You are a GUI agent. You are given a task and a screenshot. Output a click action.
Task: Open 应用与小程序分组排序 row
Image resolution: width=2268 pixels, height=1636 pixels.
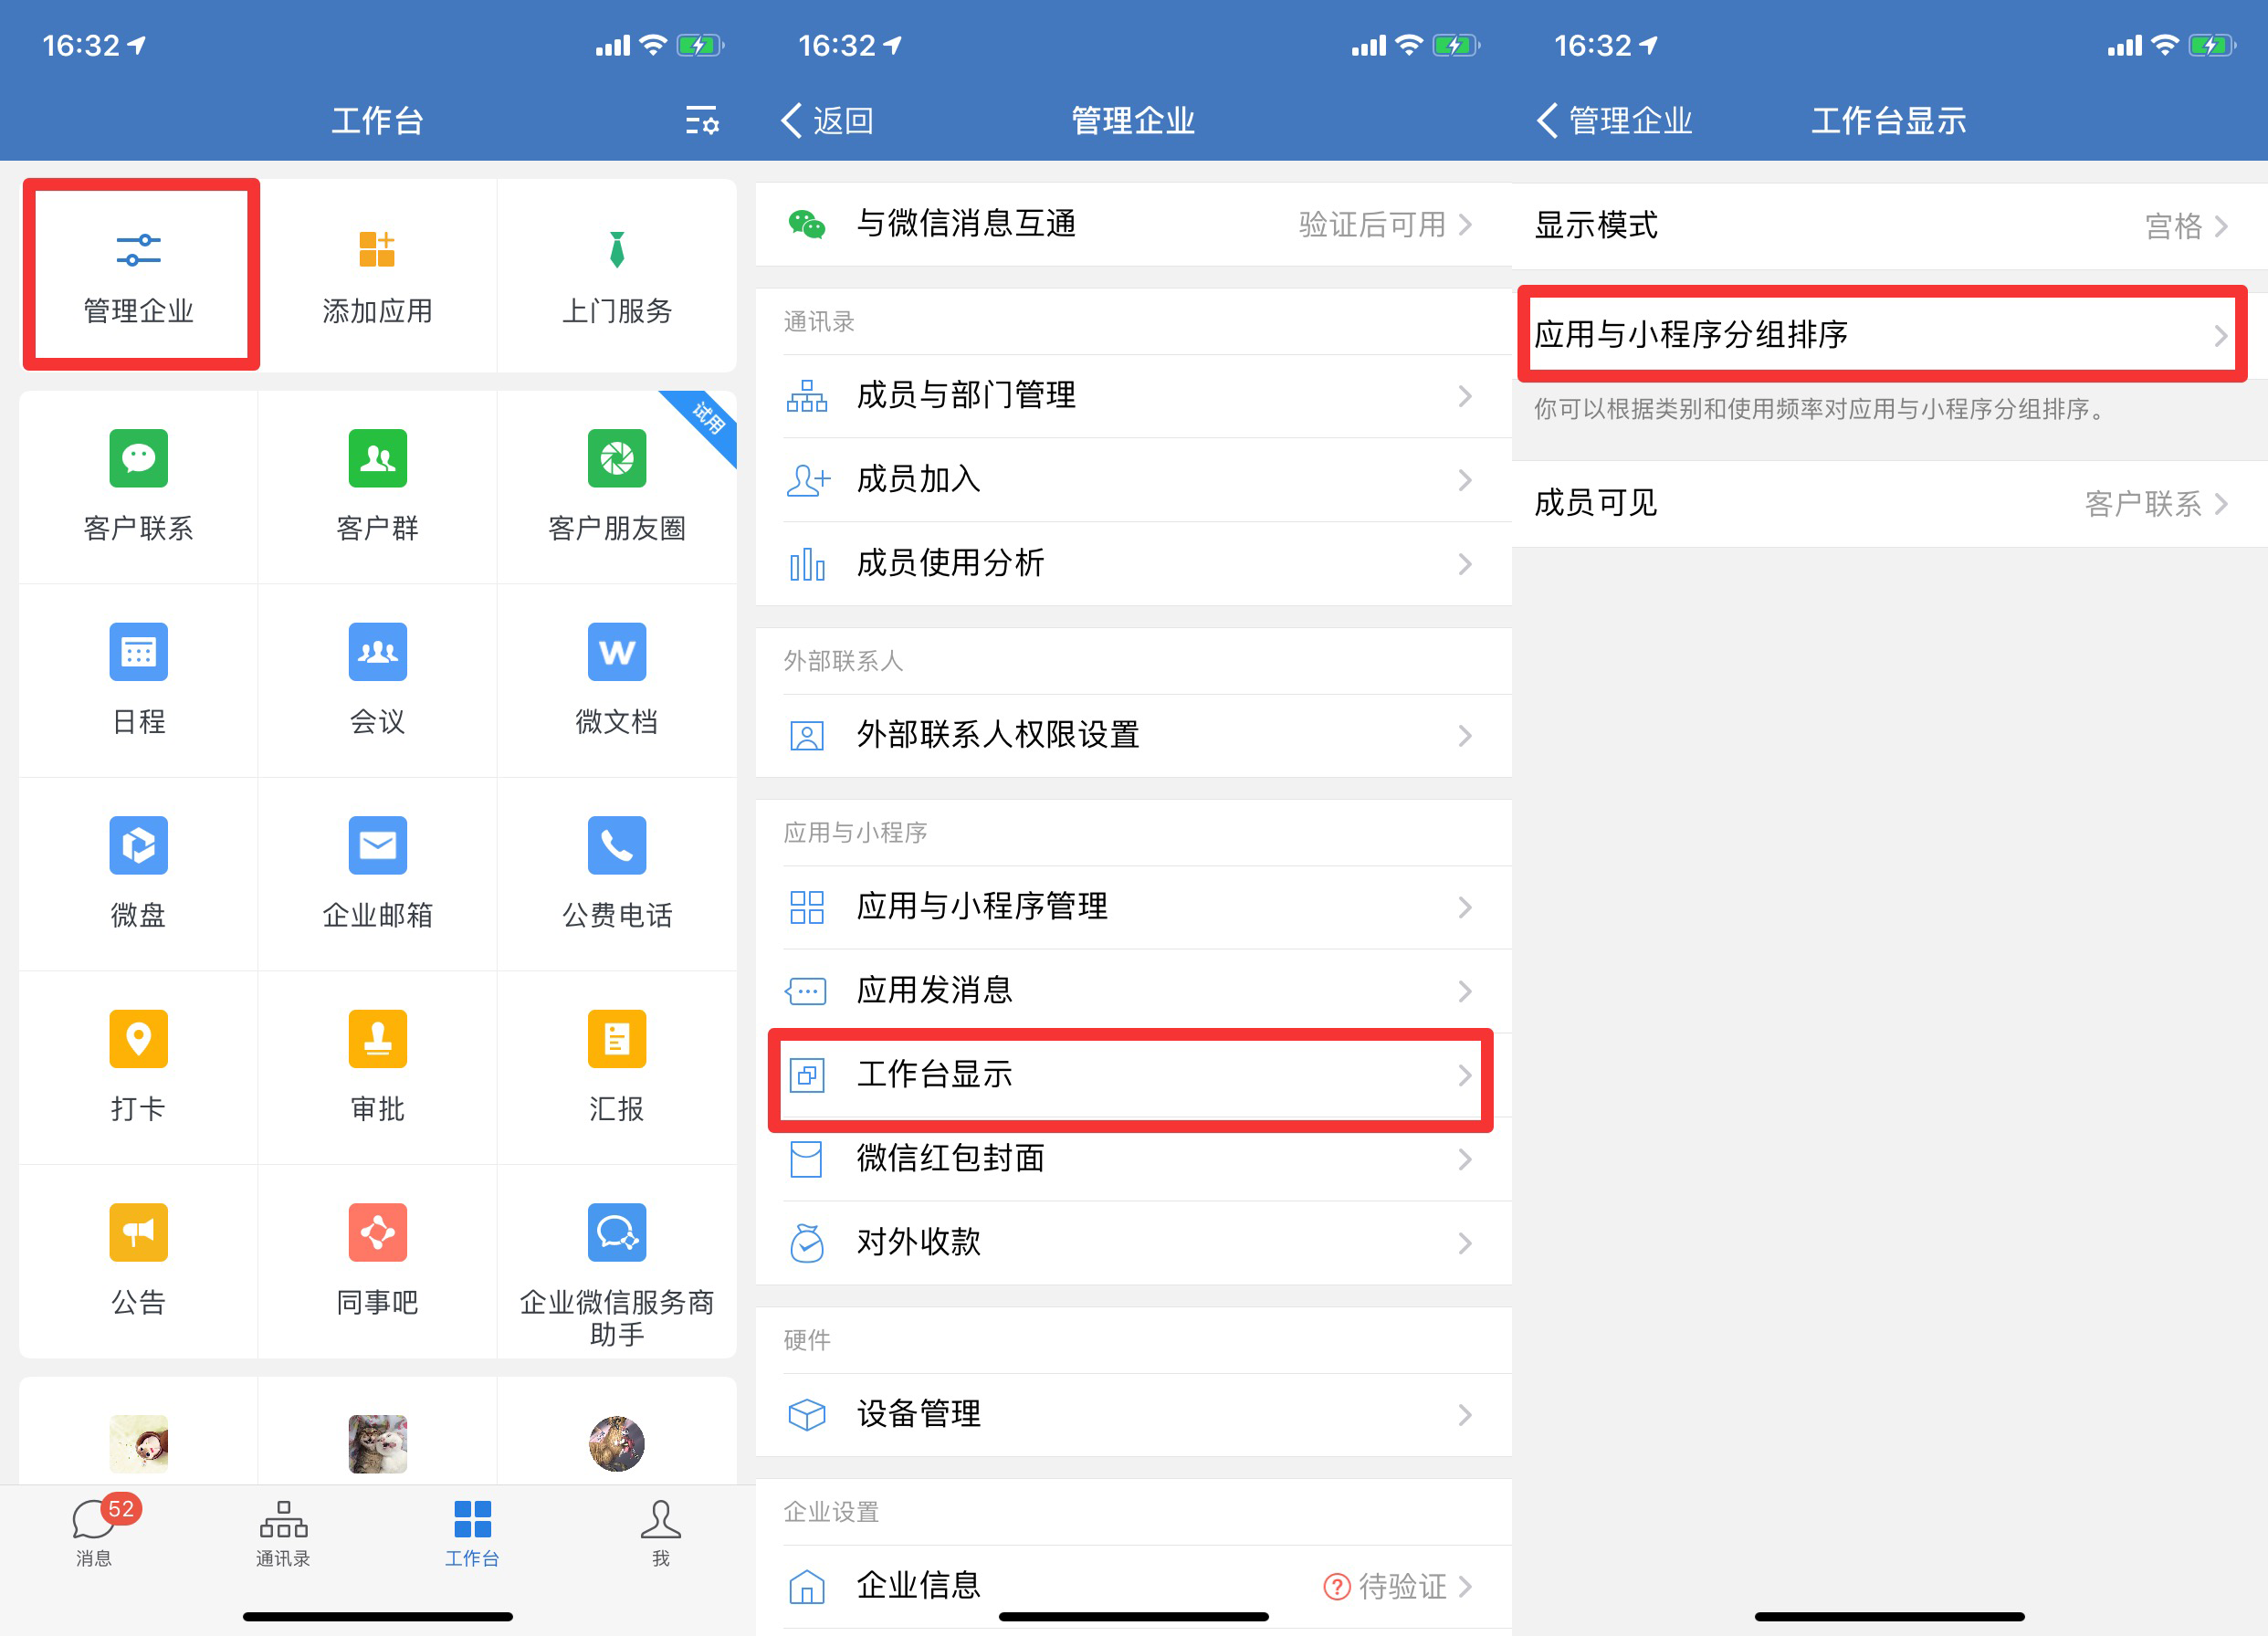pyautogui.click(x=1880, y=334)
